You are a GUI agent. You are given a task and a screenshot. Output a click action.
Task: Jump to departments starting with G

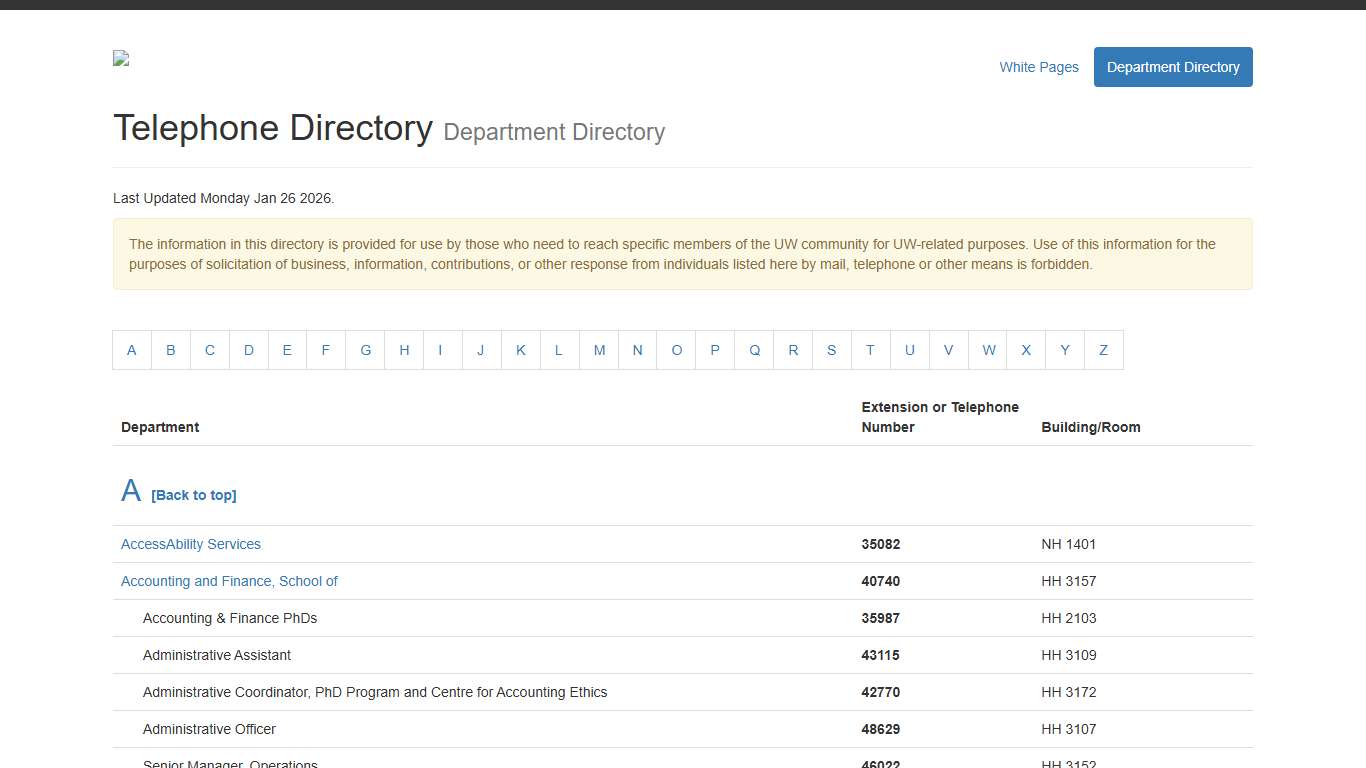(365, 350)
